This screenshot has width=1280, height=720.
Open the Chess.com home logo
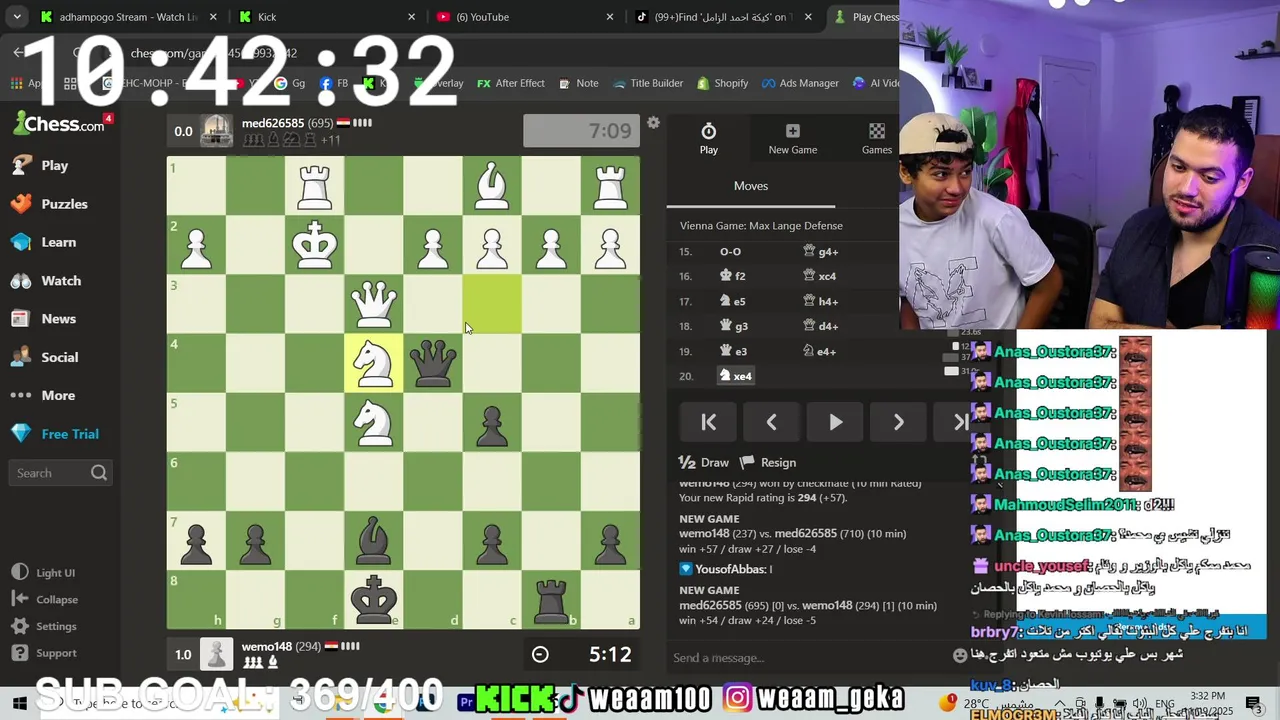(x=58, y=124)
